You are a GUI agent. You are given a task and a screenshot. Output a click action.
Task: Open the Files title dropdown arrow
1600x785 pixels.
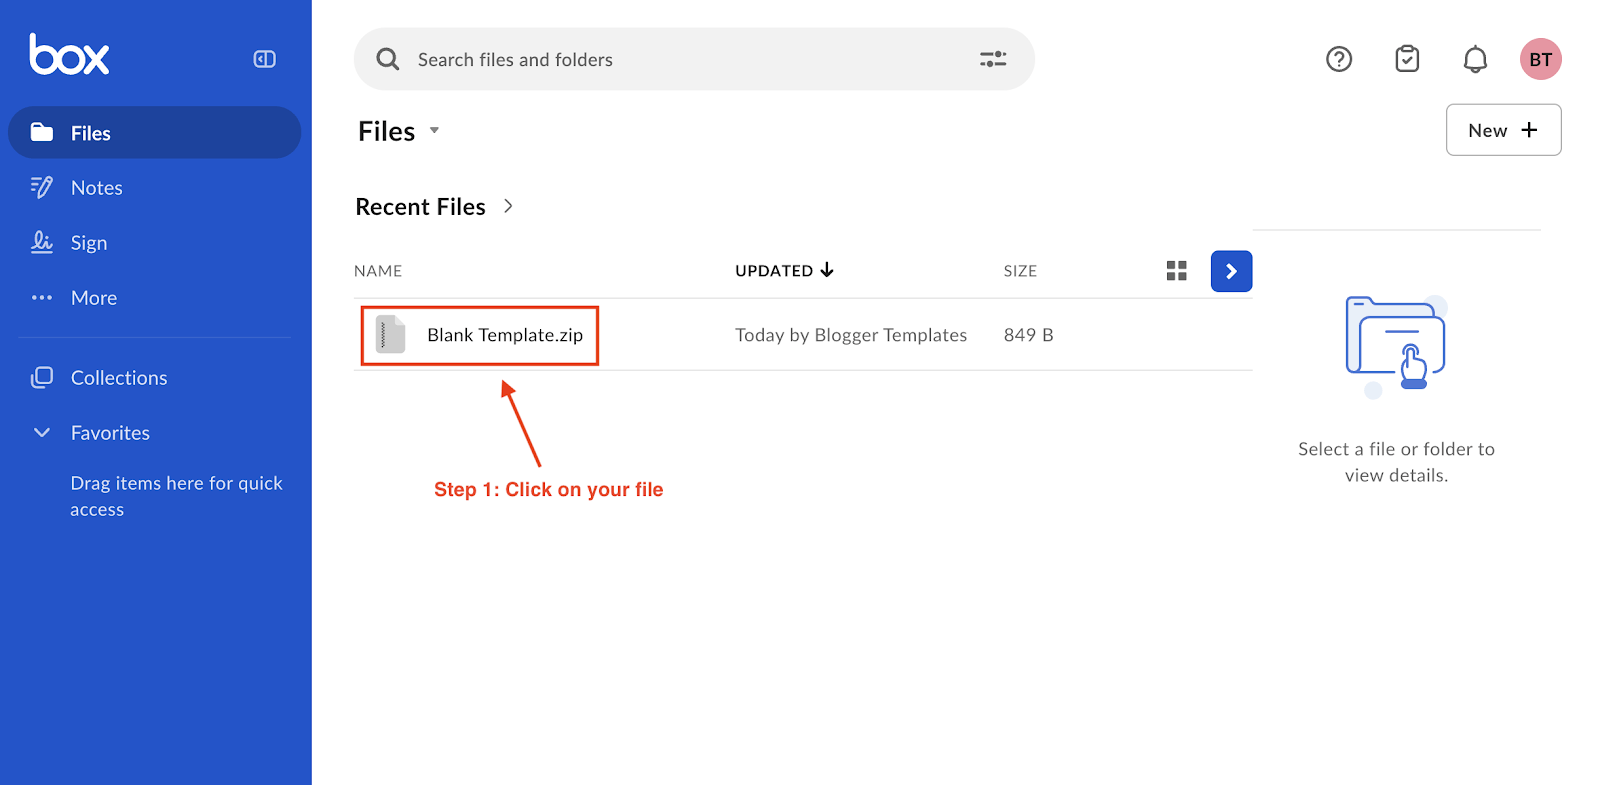(x=434, y=130)
